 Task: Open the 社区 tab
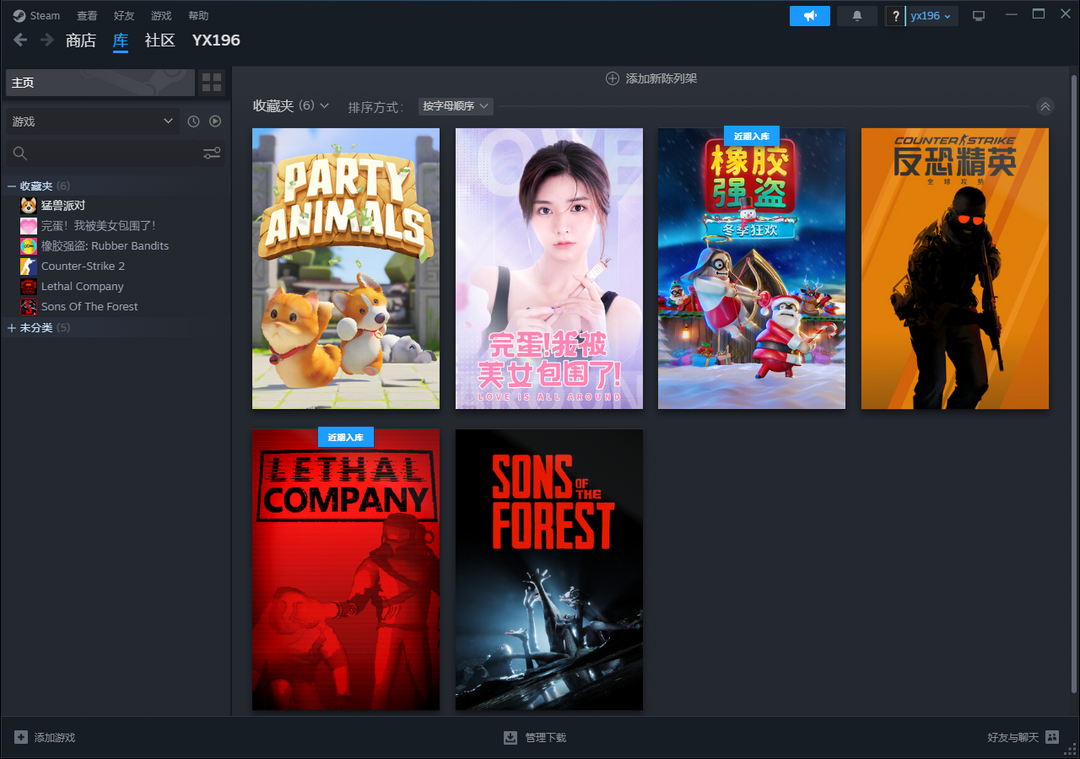(160, 41)
